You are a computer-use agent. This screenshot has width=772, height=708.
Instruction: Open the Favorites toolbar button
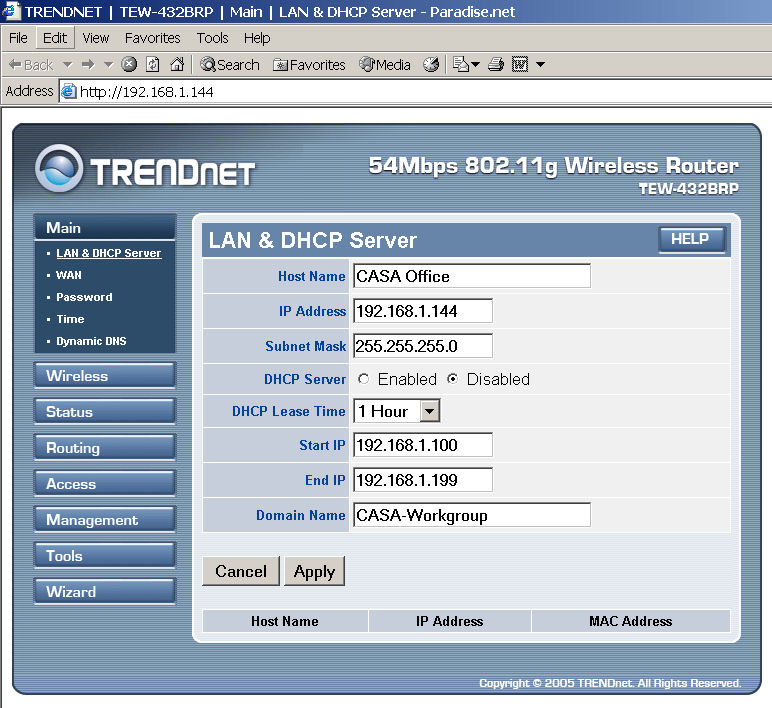pos(309,64)
